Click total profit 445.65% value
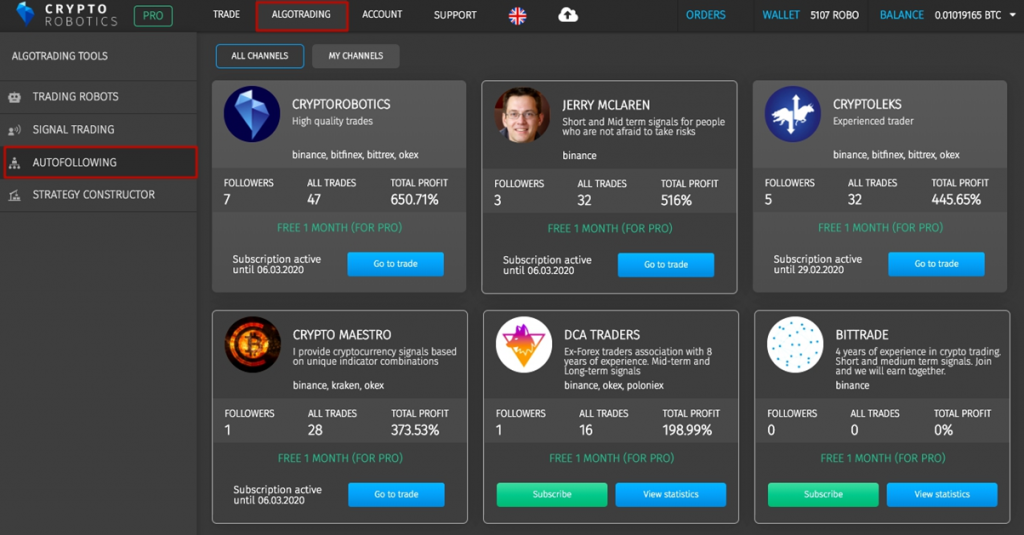1024x535 pixels. click(956, 200)
